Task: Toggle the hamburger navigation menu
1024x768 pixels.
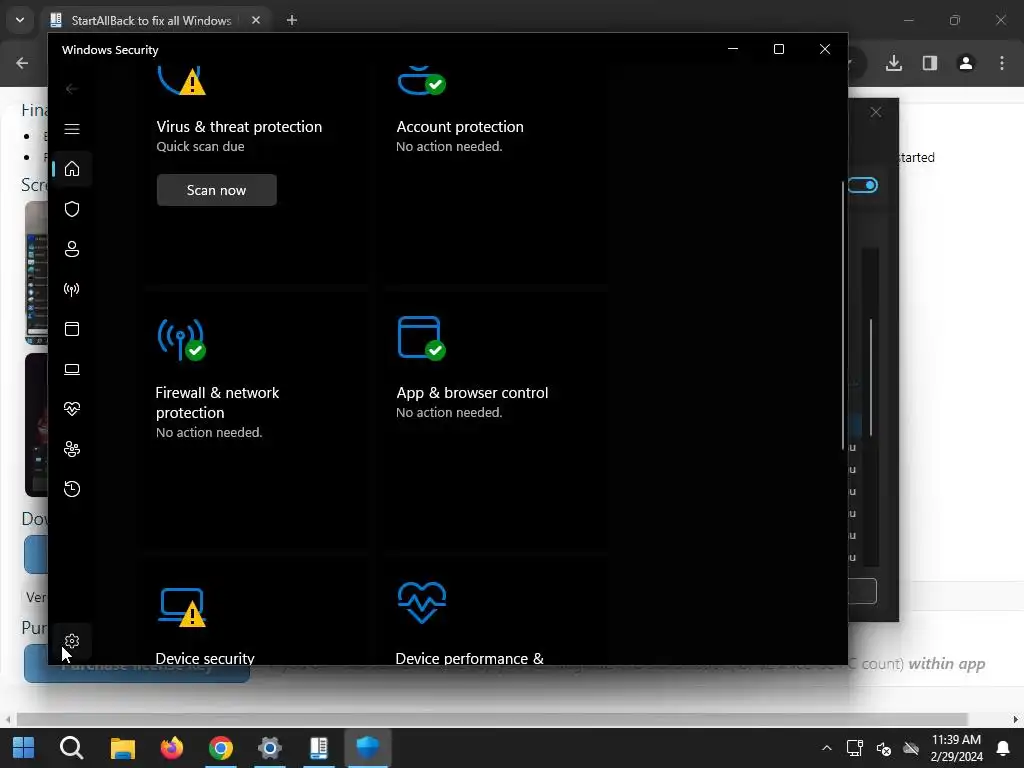Action: click(x=72, y=129)
